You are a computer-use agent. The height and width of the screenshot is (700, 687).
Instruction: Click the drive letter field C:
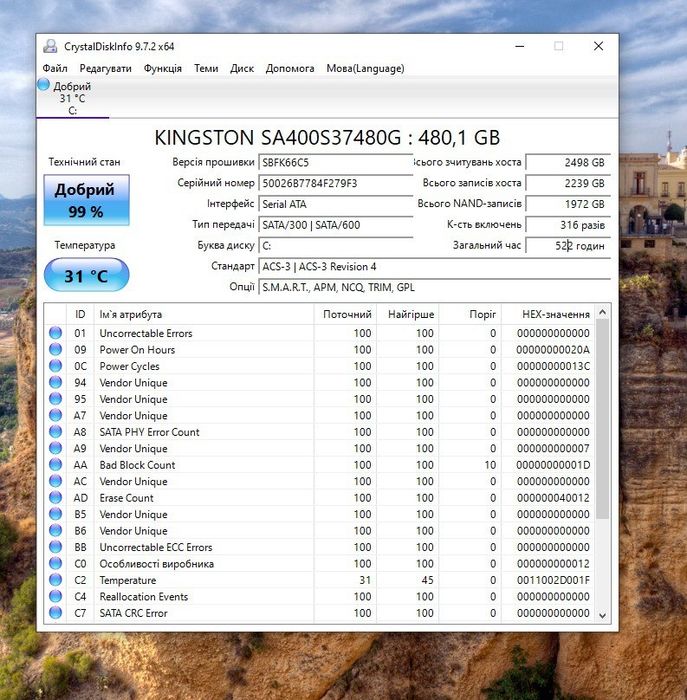tap(336, 246)
